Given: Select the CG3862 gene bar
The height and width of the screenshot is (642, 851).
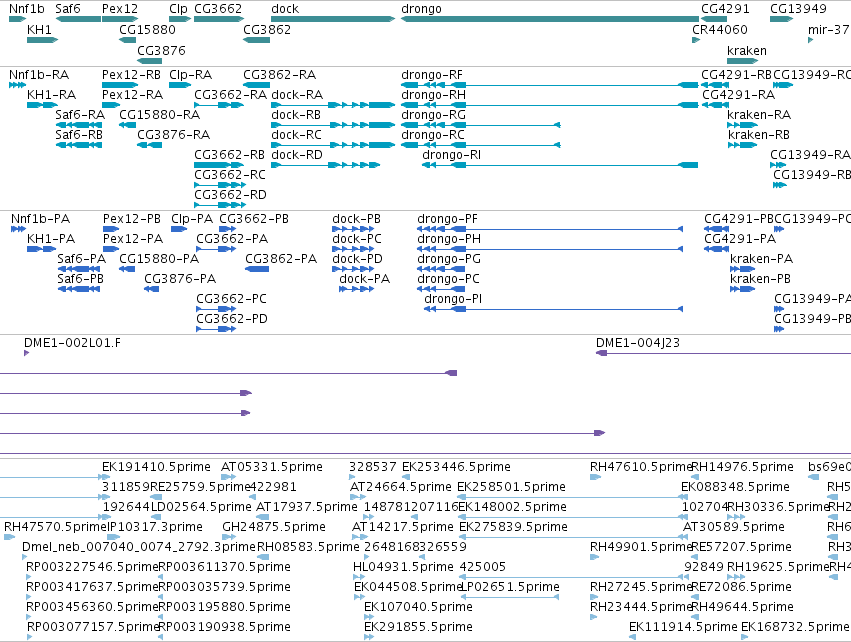Looking at the screenshot, I should pyautogui.click(x=256, y=40).
